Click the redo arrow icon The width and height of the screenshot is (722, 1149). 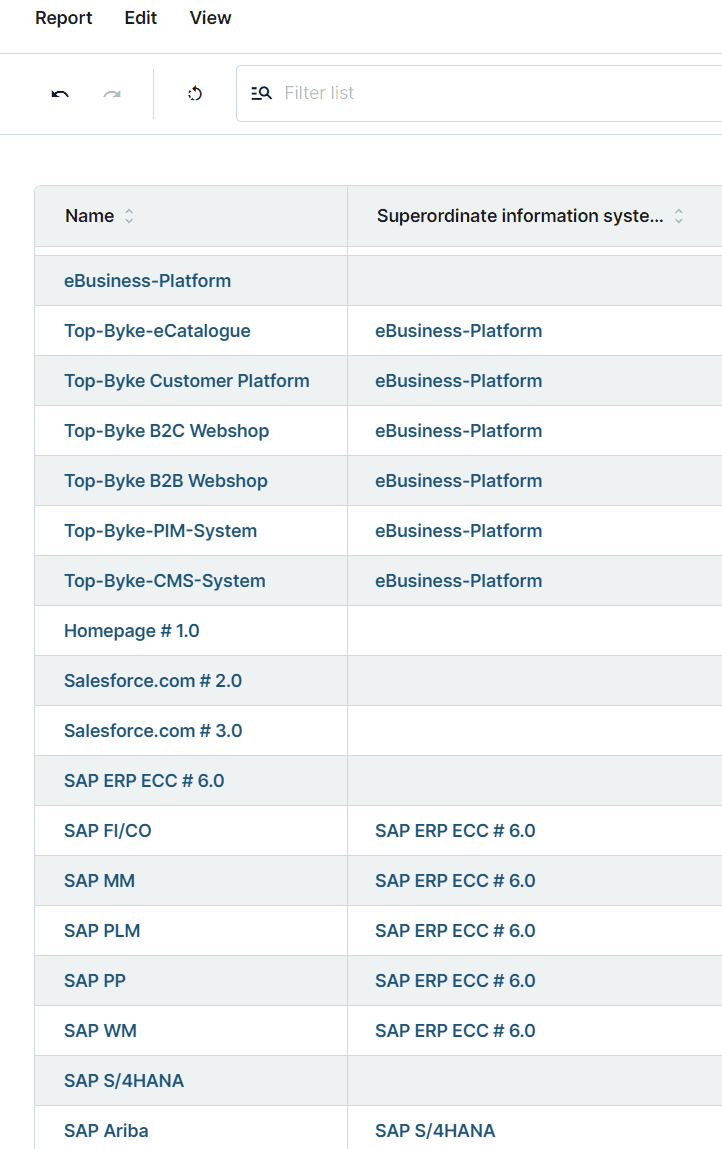pos(112,94)
